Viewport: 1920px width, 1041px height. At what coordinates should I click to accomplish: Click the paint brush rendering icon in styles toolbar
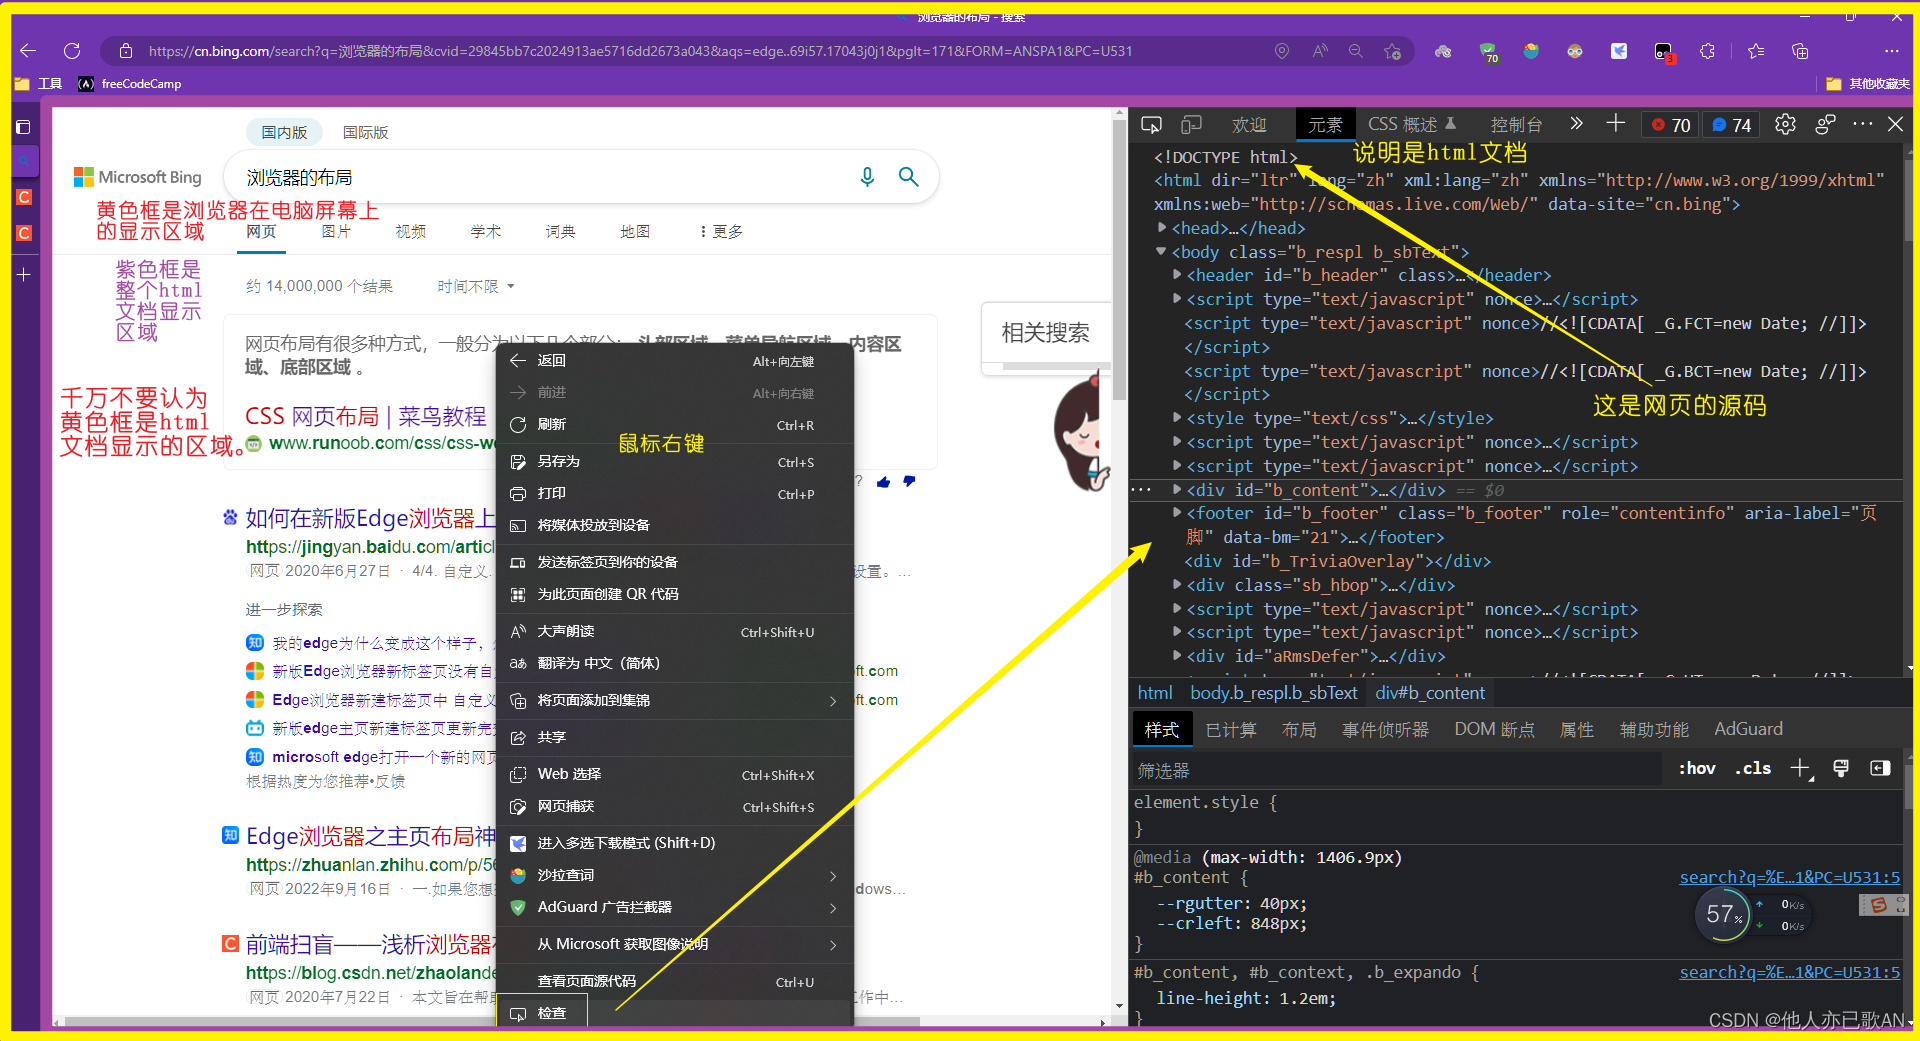1841,768
